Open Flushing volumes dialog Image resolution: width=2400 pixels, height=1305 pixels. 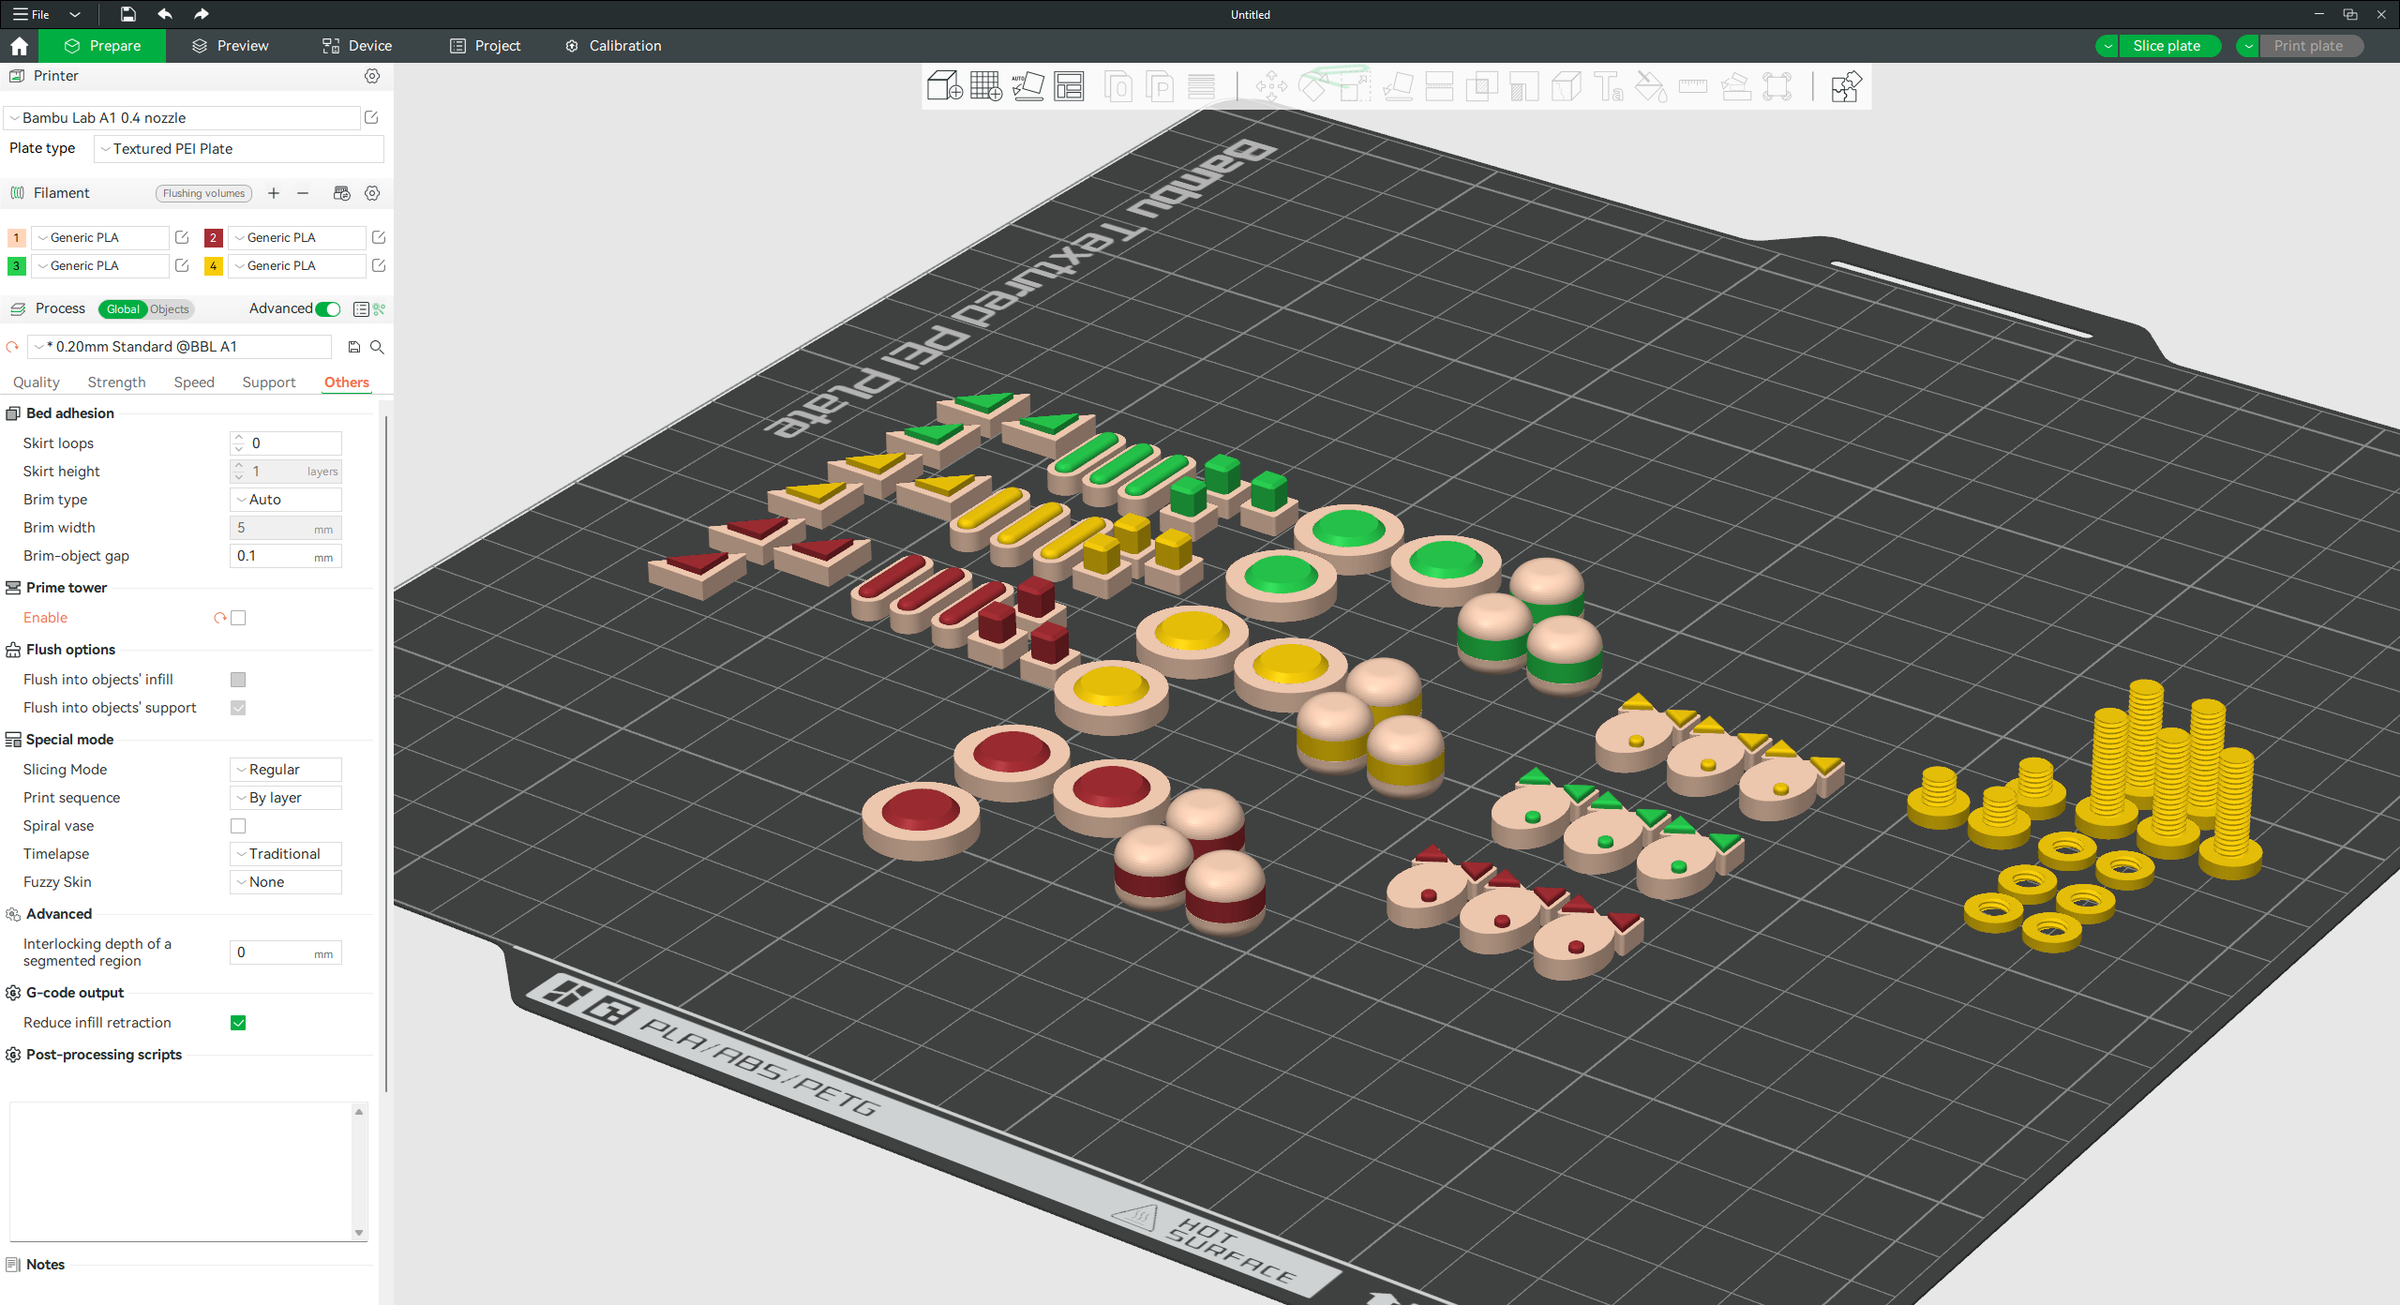click(204, 194)
